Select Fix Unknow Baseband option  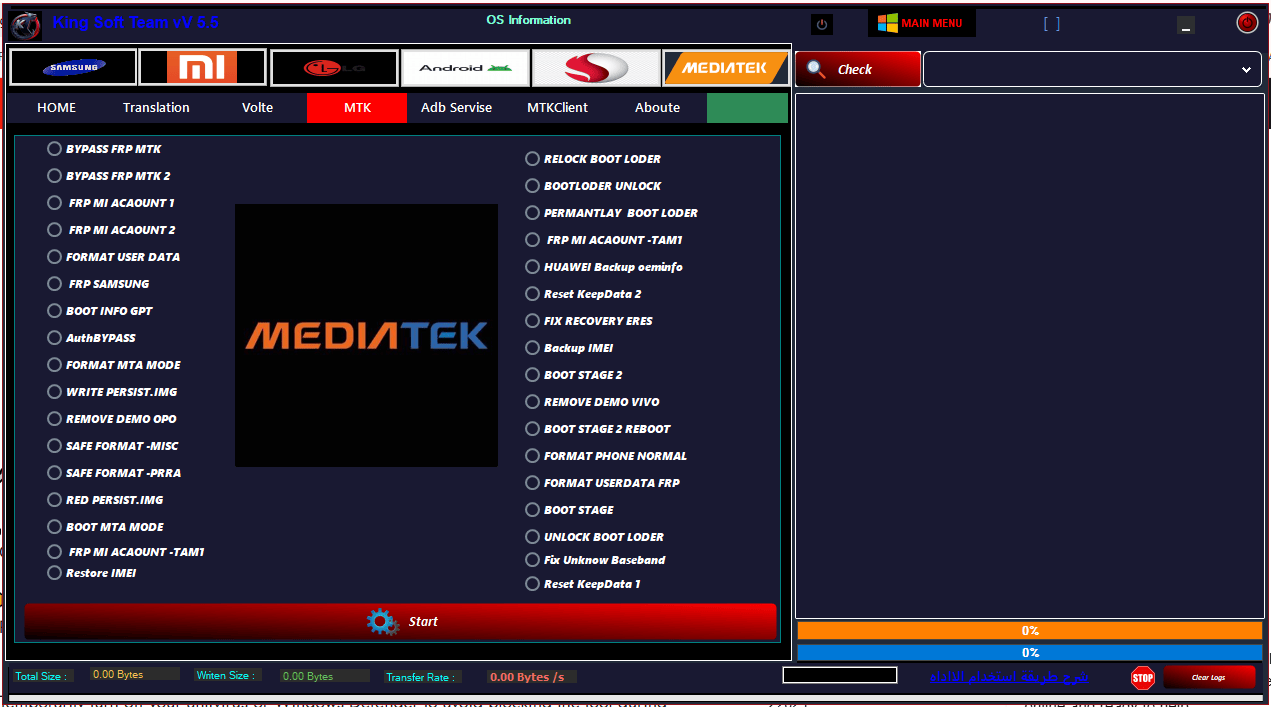pos(596,560)
